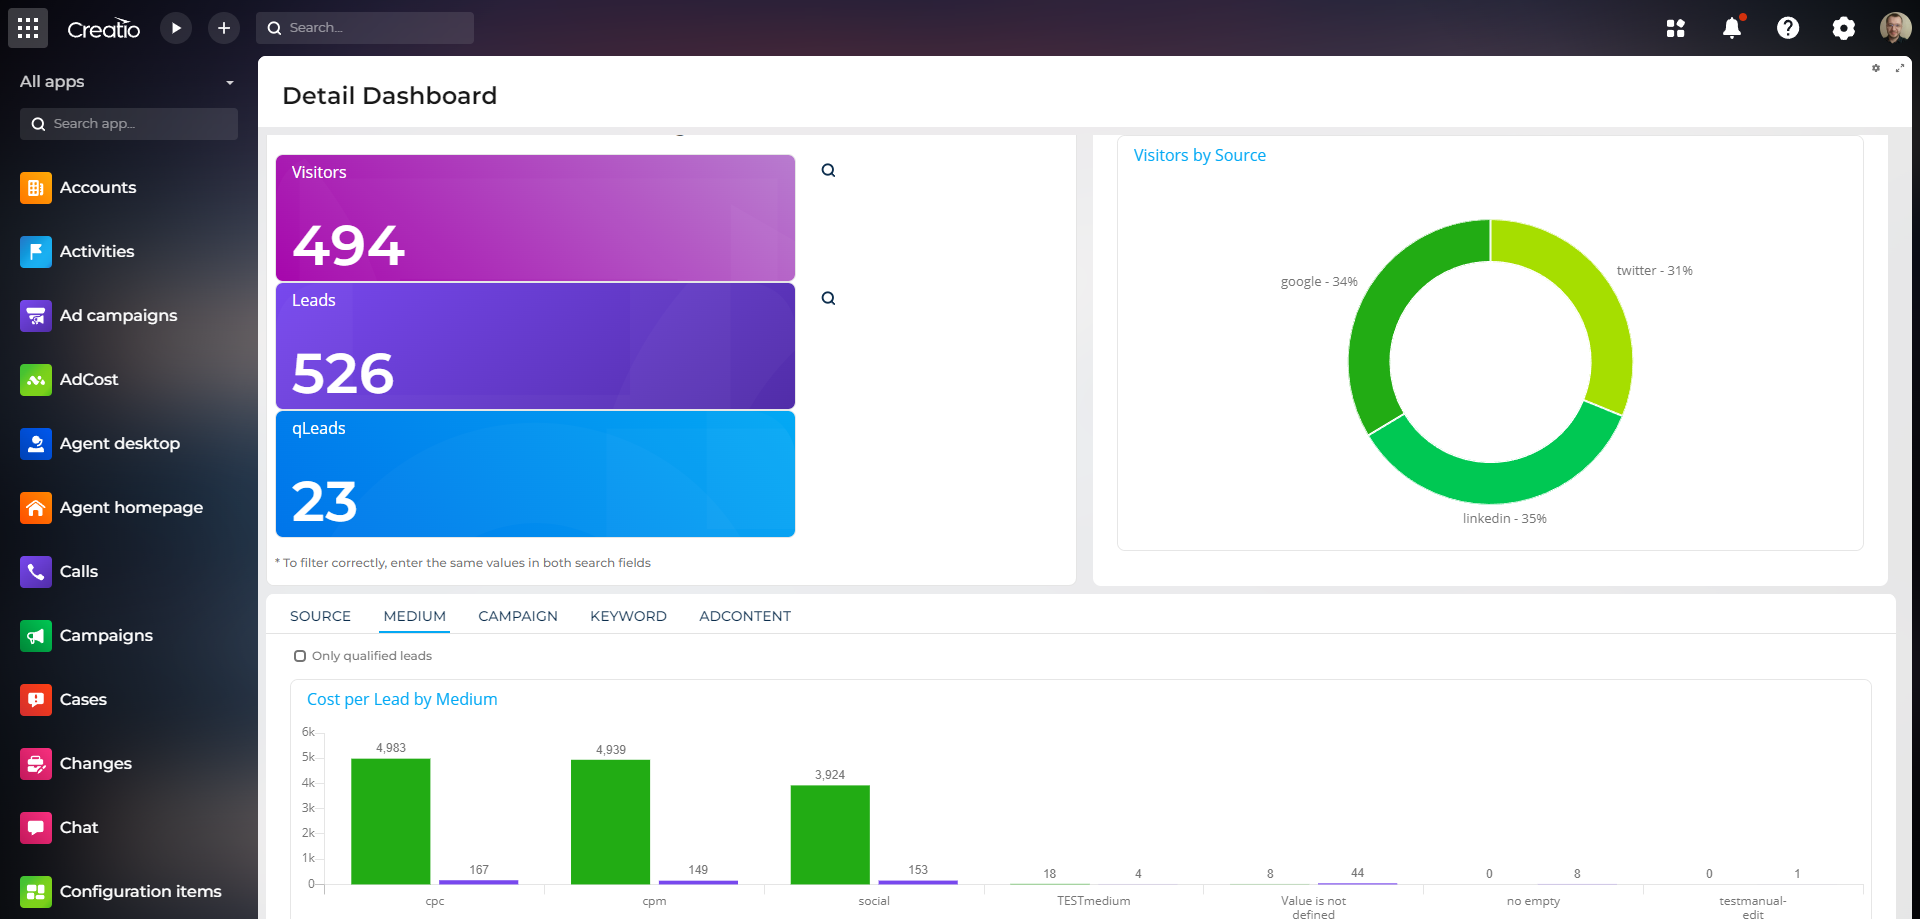Click the run process play button
Viewport: 1920px width, 919px height.
pos(176,27)
